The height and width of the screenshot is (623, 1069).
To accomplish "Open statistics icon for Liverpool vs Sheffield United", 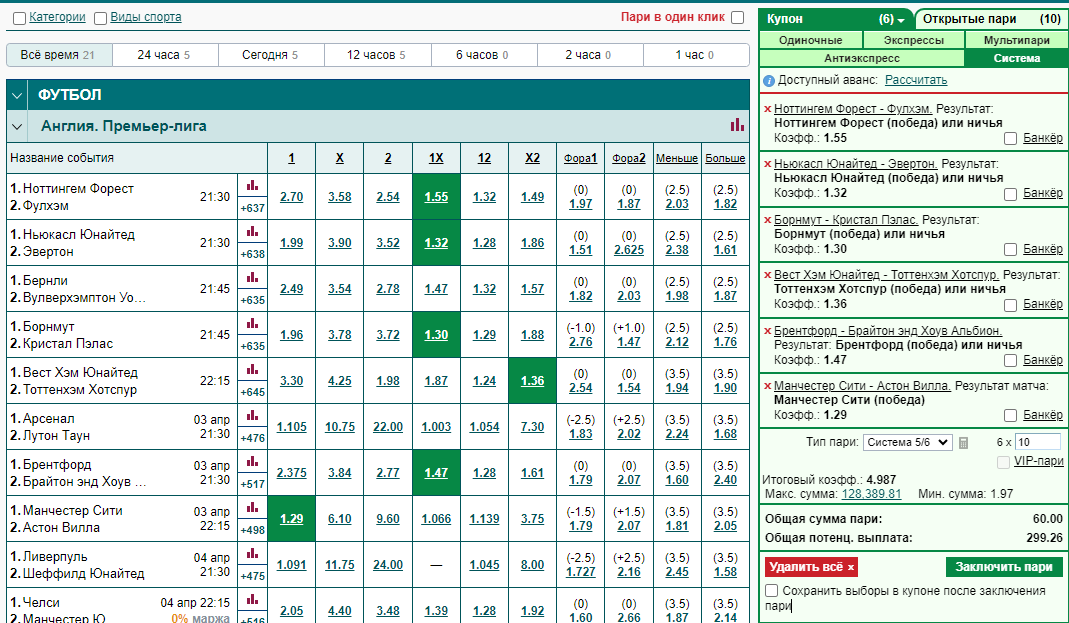I will [x=252, y=553].
